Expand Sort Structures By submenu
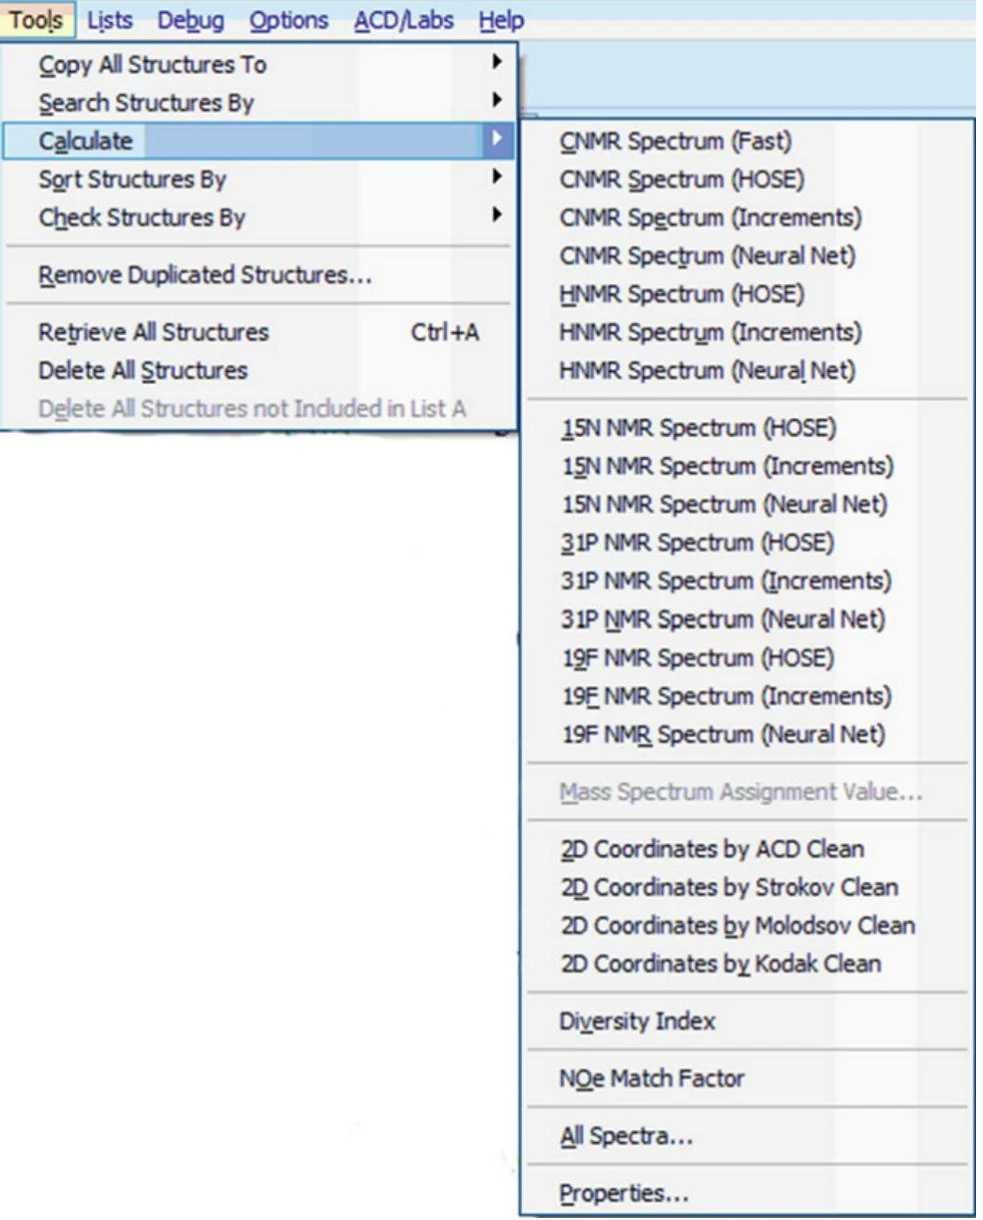Viewport: 983px width, 1220px height. (x=260, y=180)
